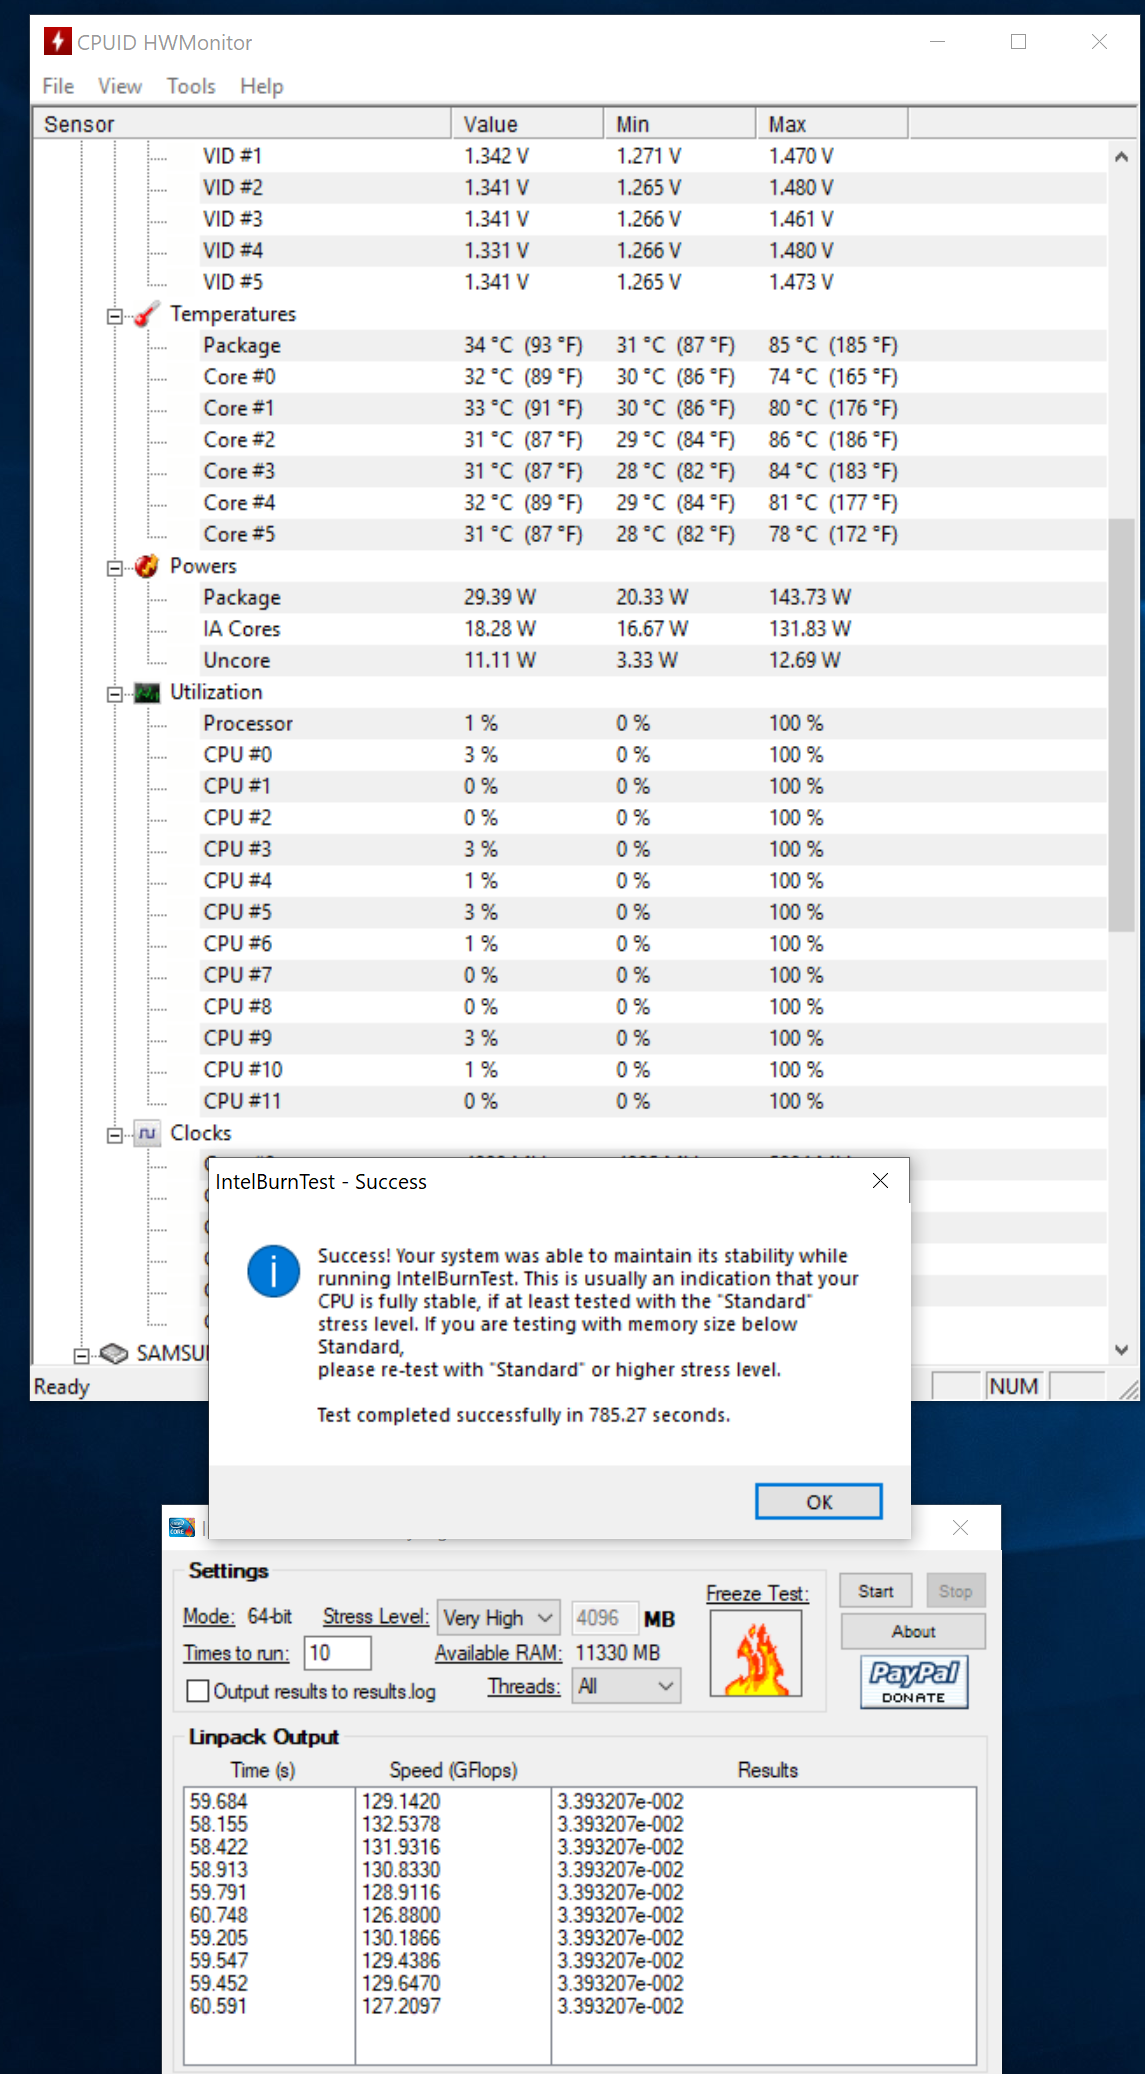The image size is (1145, 2086).
Task: Collapse the Utilization tree node
Action: (x=115, y=694)
